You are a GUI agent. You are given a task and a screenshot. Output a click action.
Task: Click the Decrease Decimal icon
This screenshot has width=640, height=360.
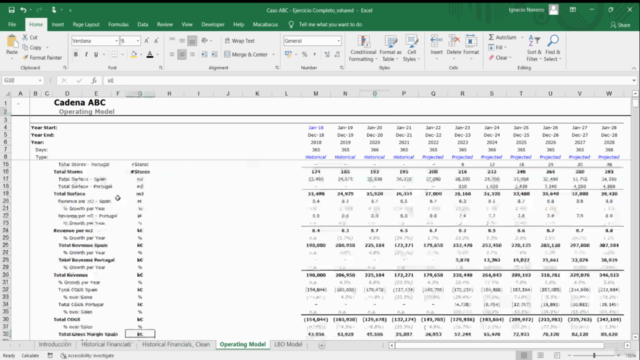point(337,54)
